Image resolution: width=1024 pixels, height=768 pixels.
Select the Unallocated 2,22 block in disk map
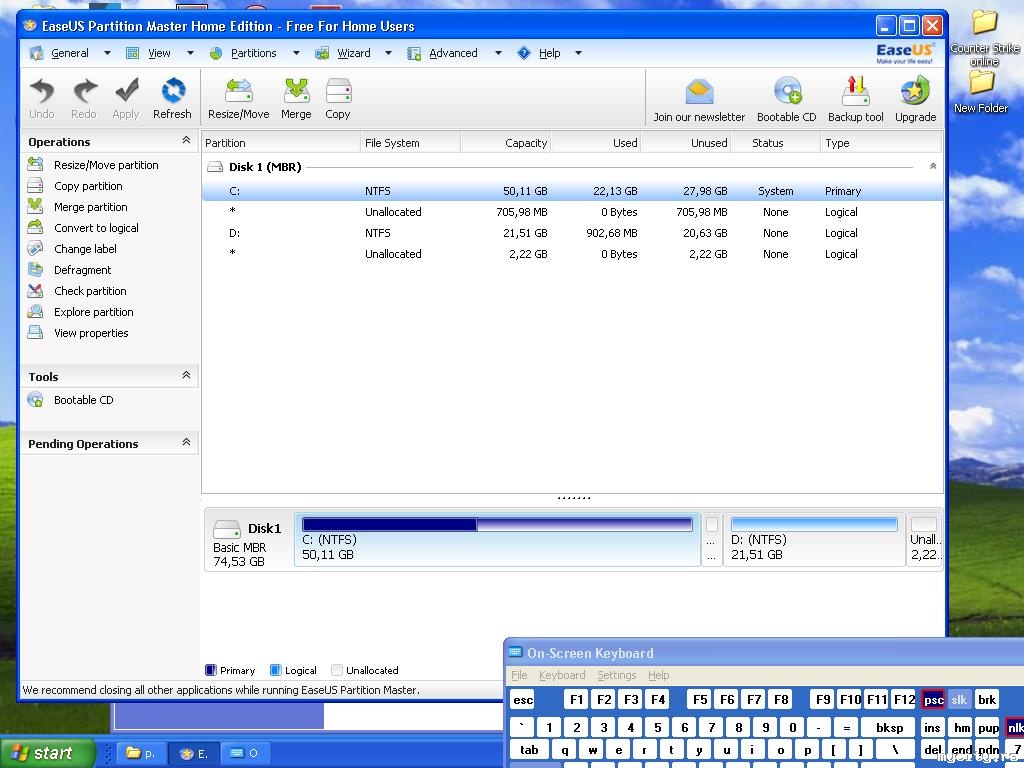[924, 540]
